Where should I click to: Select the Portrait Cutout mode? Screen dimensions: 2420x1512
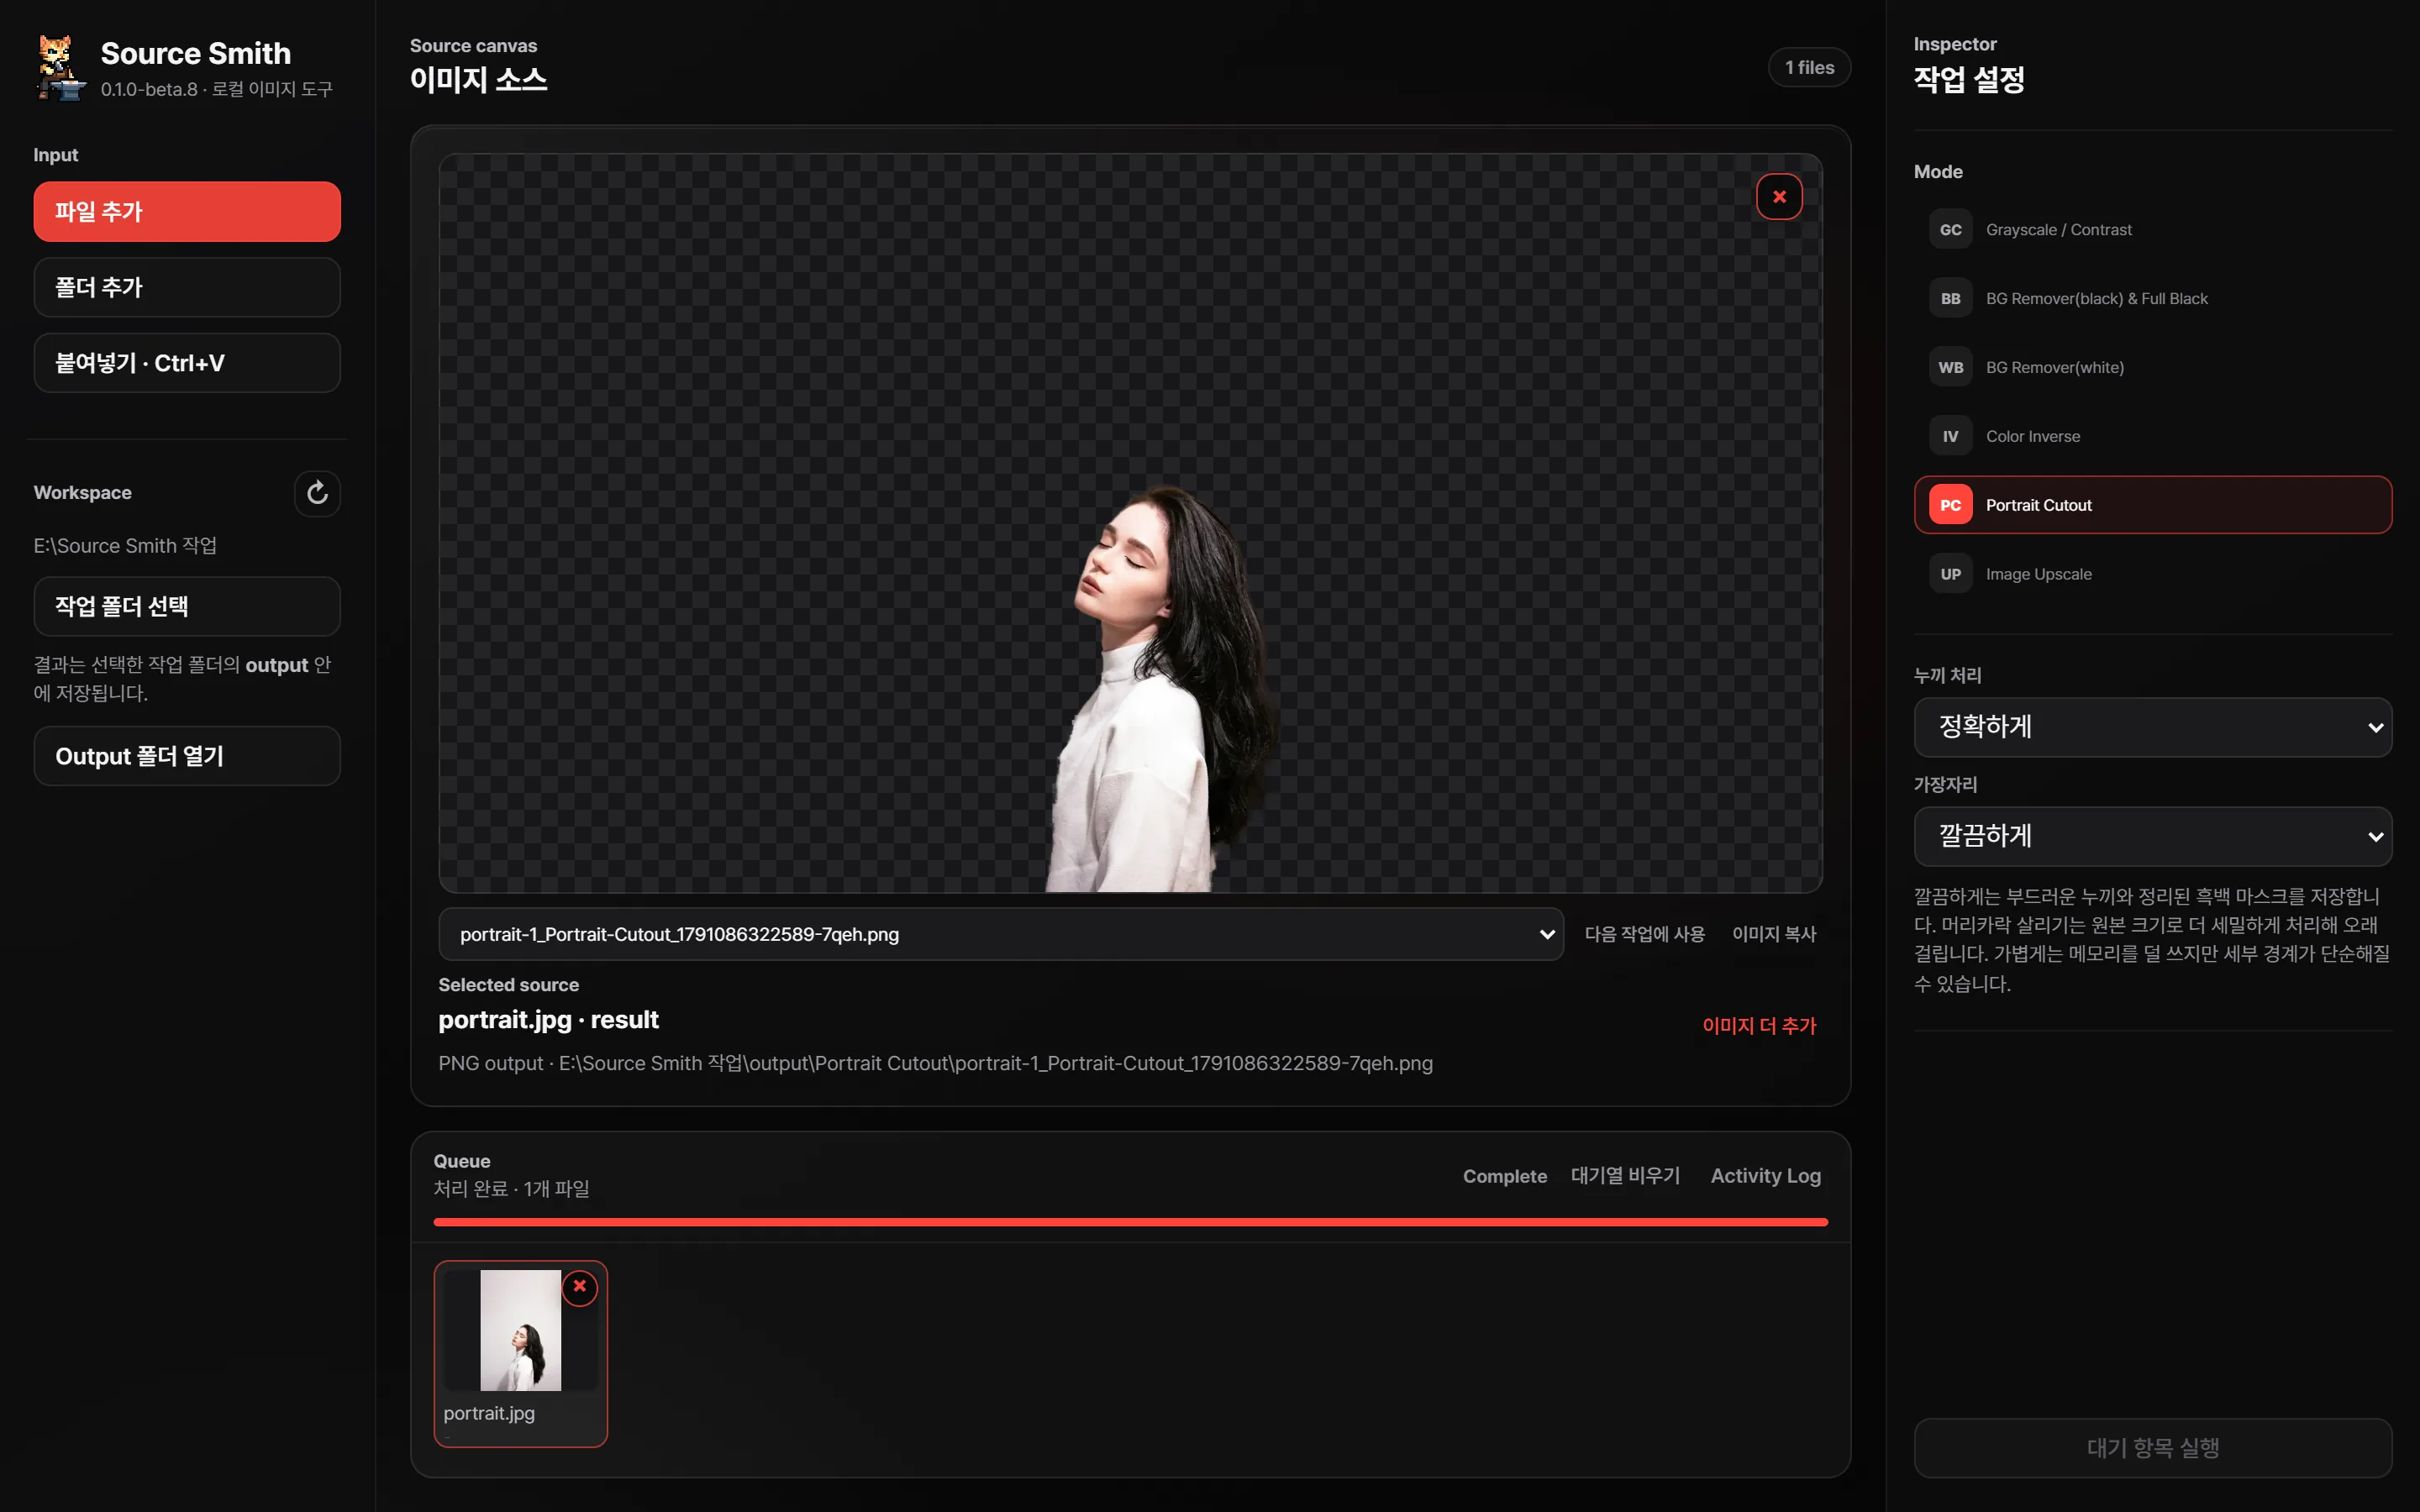pos(2152,506)
